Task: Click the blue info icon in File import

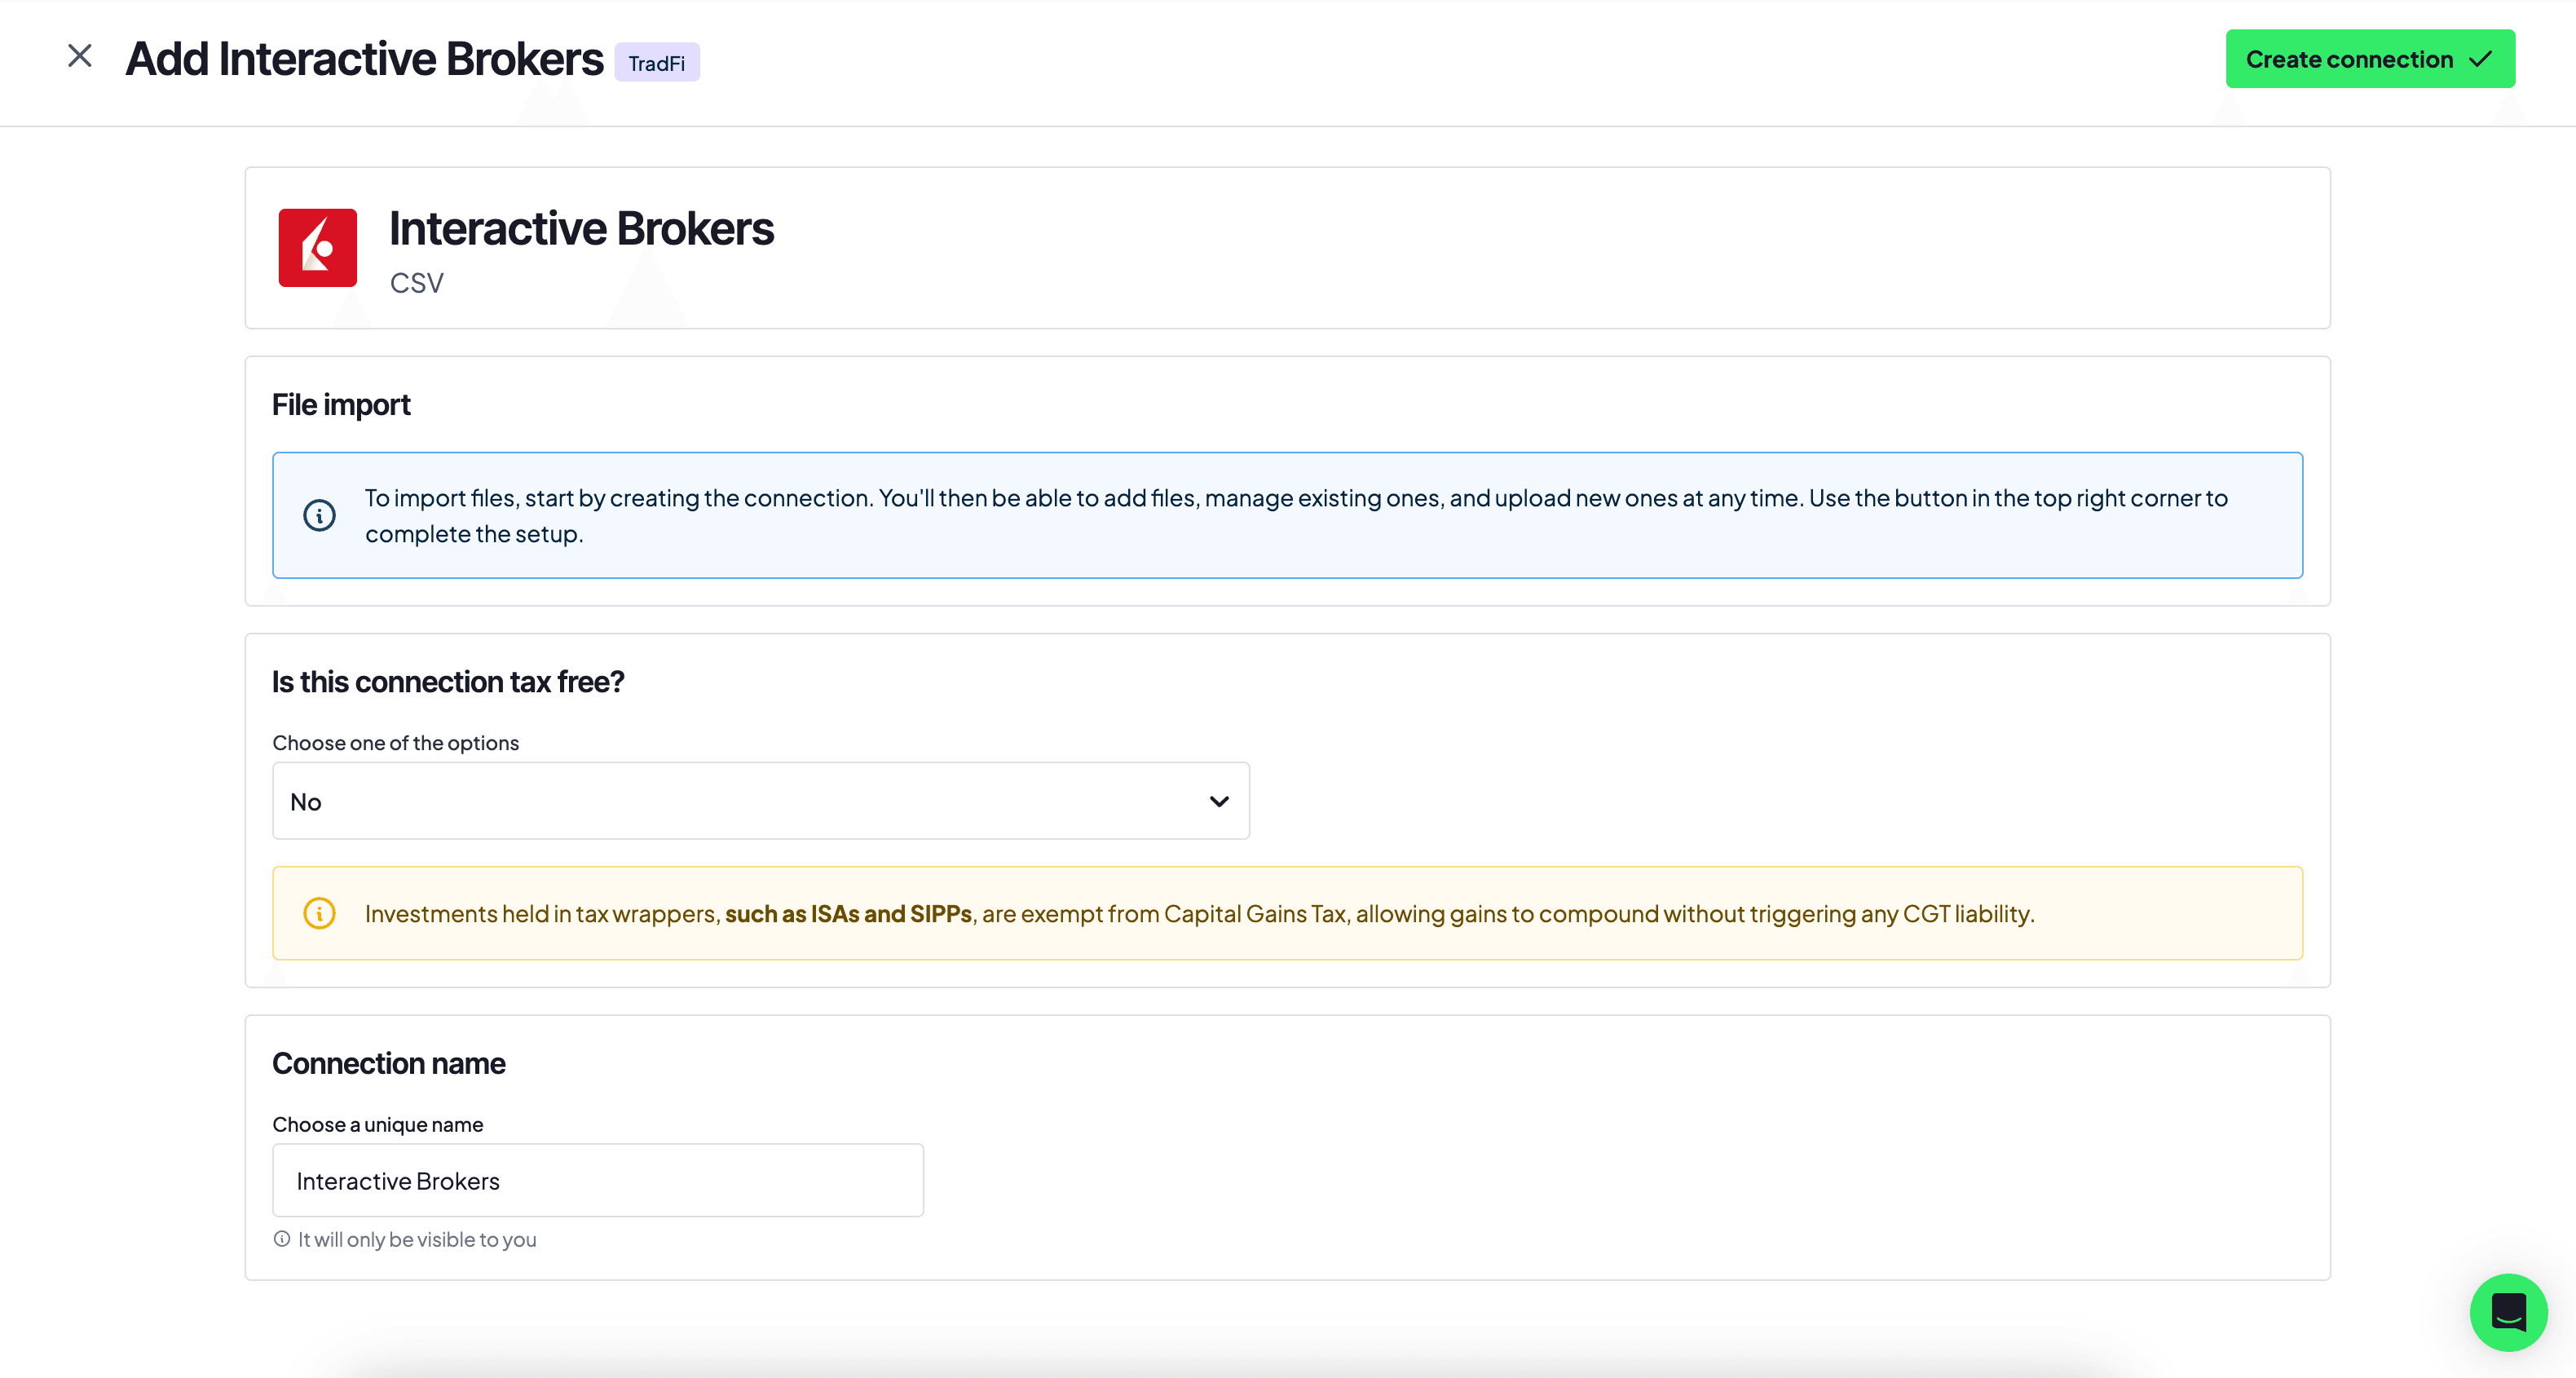Action: click(x=319, y=516)
